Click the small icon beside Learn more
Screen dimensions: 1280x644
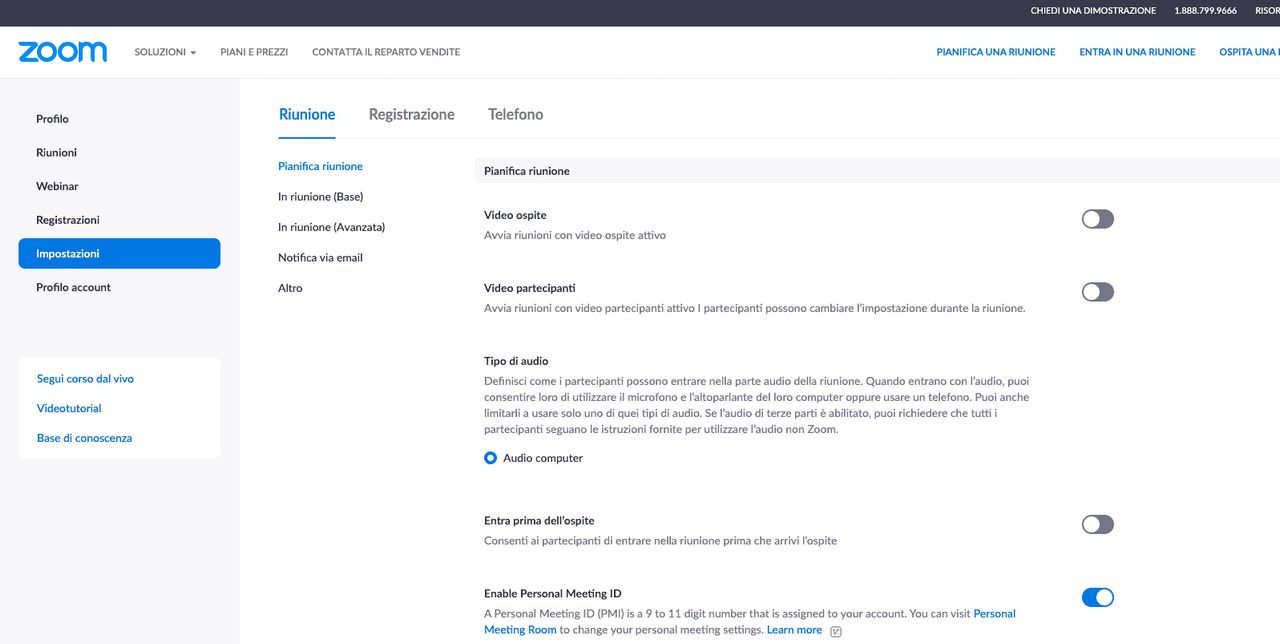pos(835,631)
